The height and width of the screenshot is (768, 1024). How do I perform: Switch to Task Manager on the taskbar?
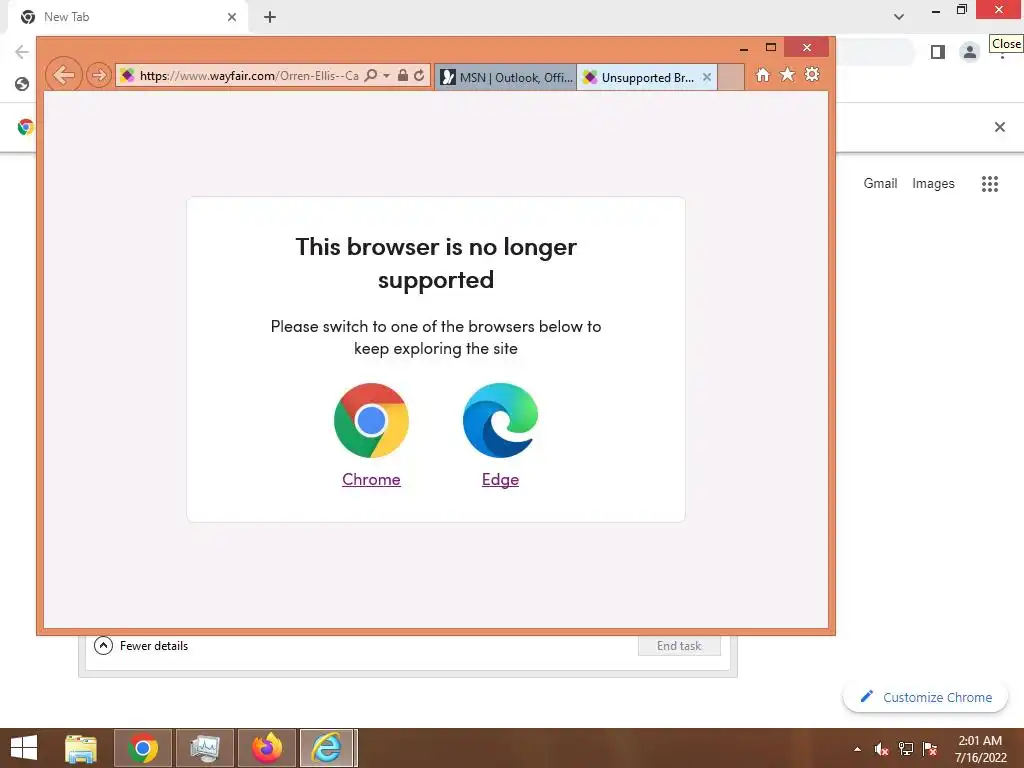[204, 748]
